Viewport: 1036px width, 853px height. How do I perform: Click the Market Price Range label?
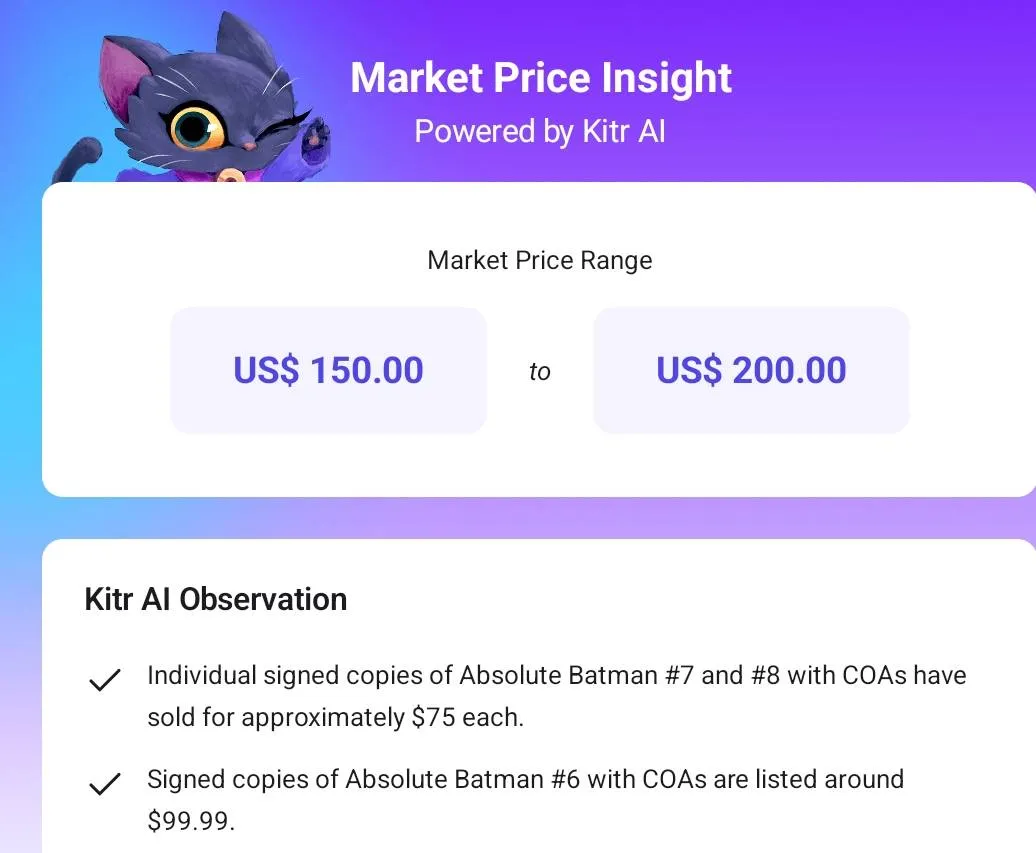point(539,260)
